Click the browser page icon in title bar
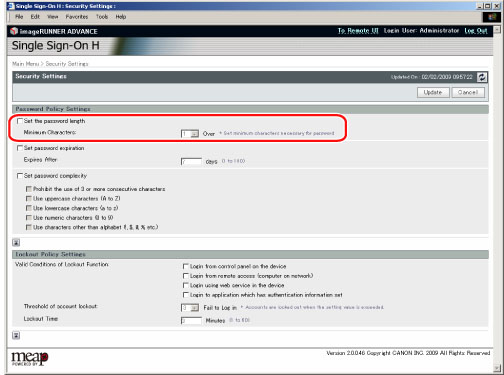The image size is (504, 375). (x=11, y=6)
